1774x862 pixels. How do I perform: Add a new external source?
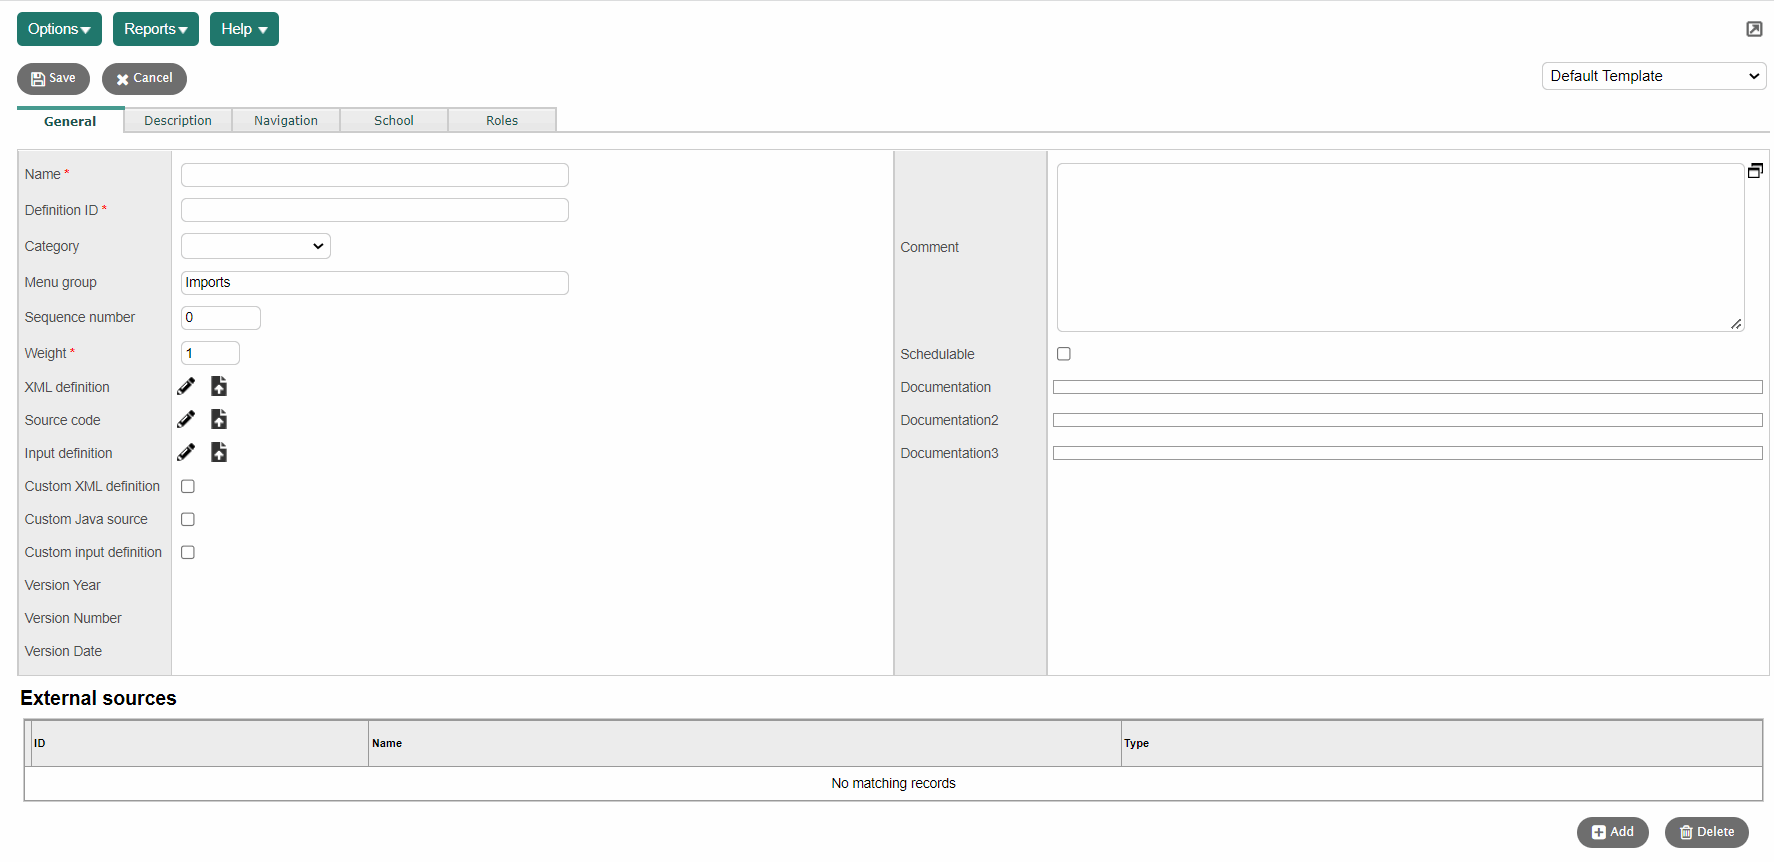point(1612,832)
